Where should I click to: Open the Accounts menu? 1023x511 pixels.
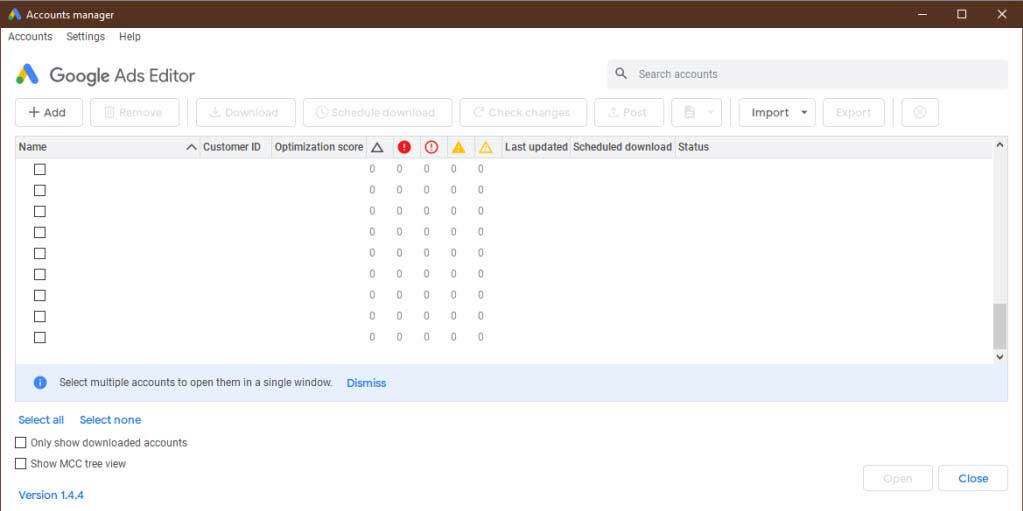pos(30,37)
